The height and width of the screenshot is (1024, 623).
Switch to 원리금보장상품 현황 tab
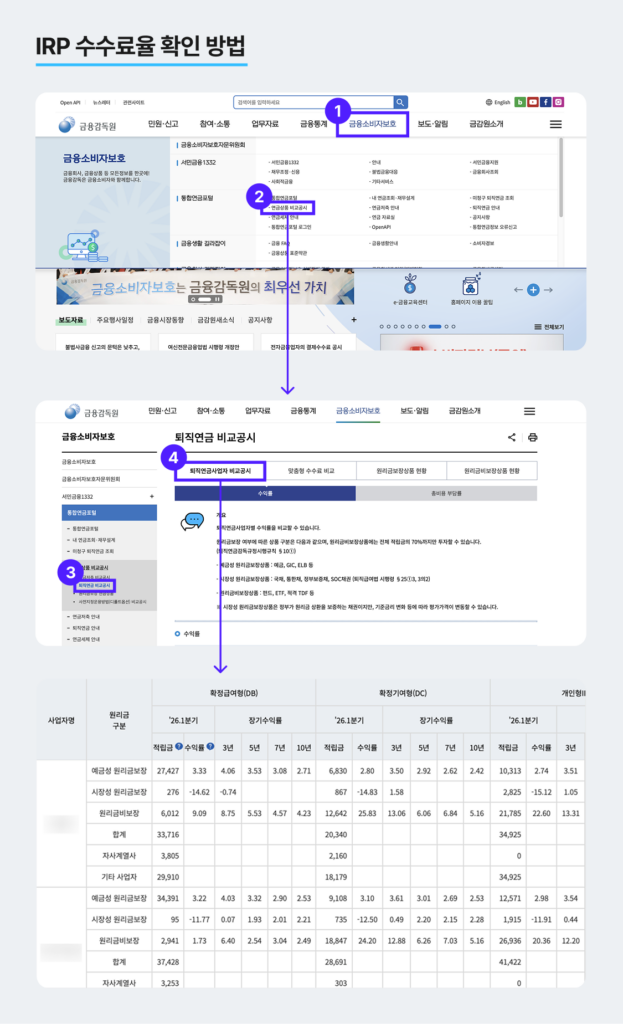(x=402, y=471)
